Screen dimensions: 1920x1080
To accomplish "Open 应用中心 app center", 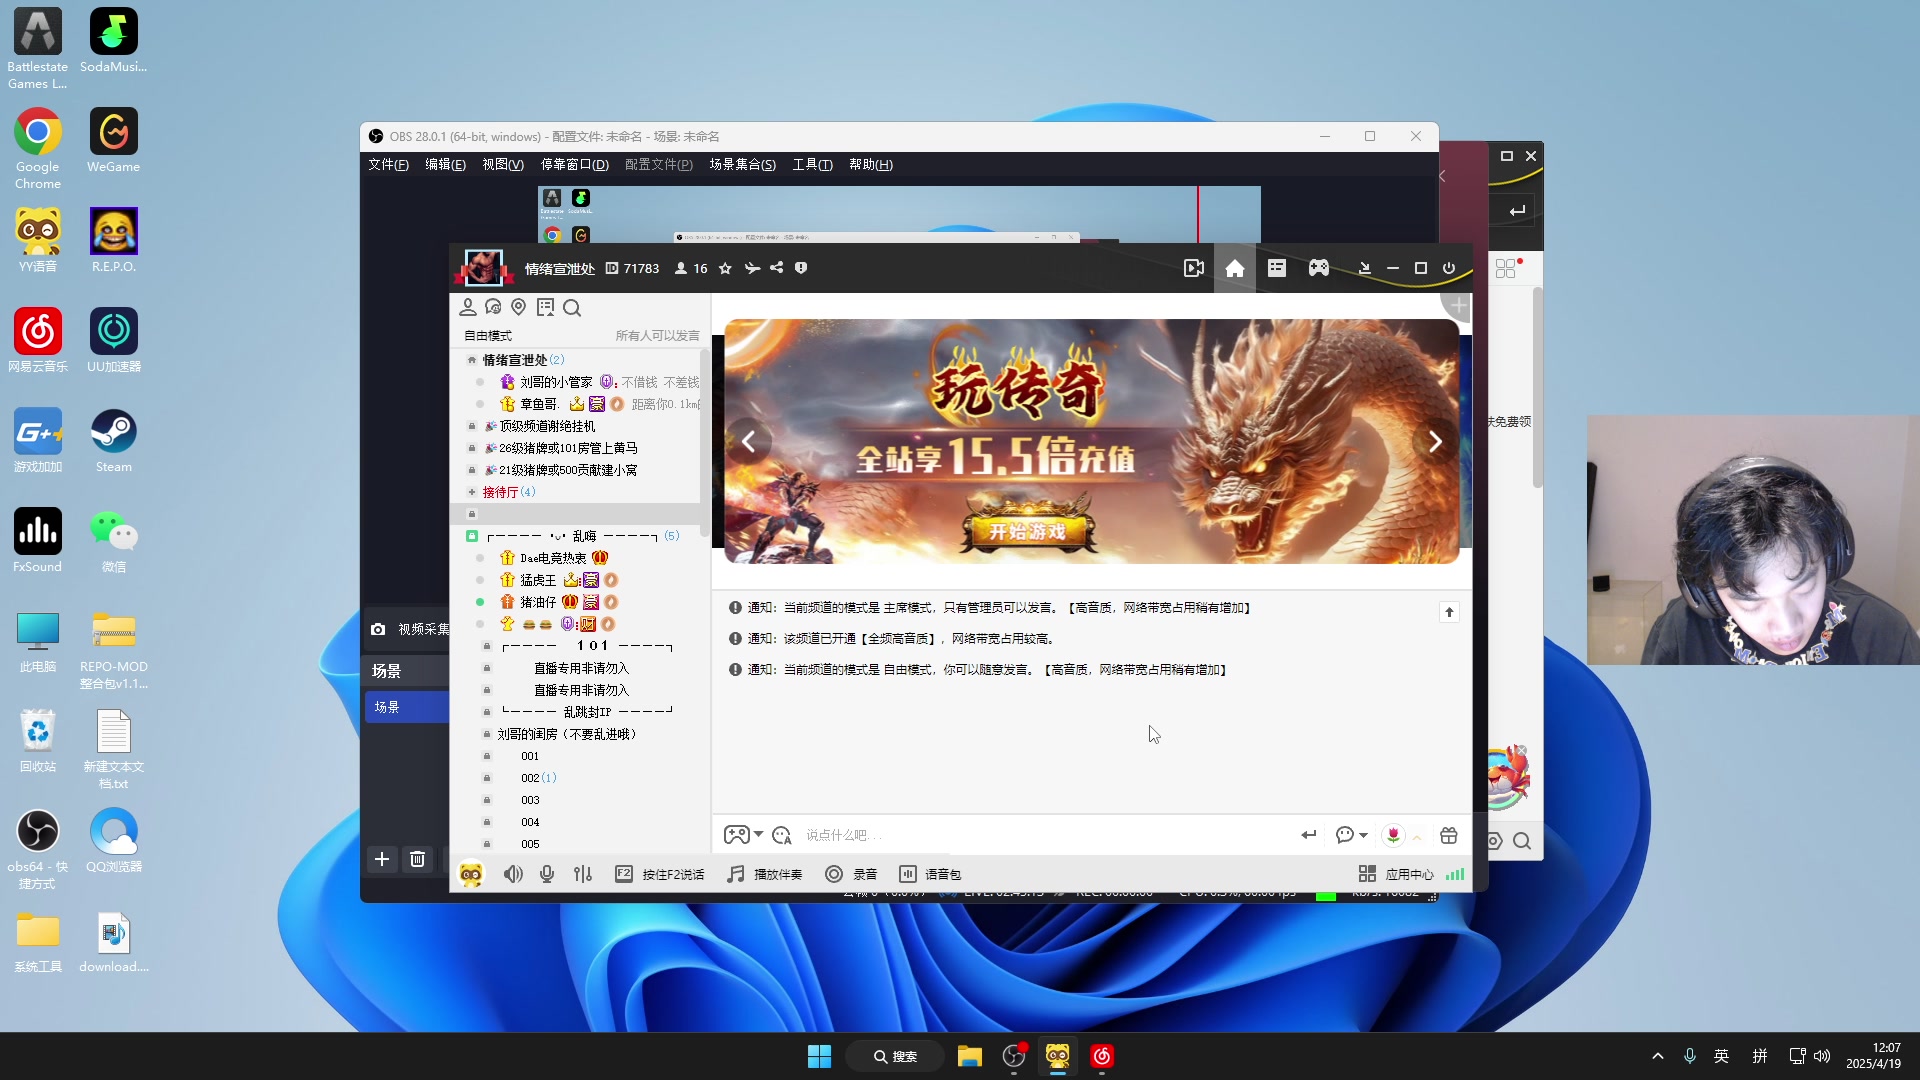I will coord(1396,874).
